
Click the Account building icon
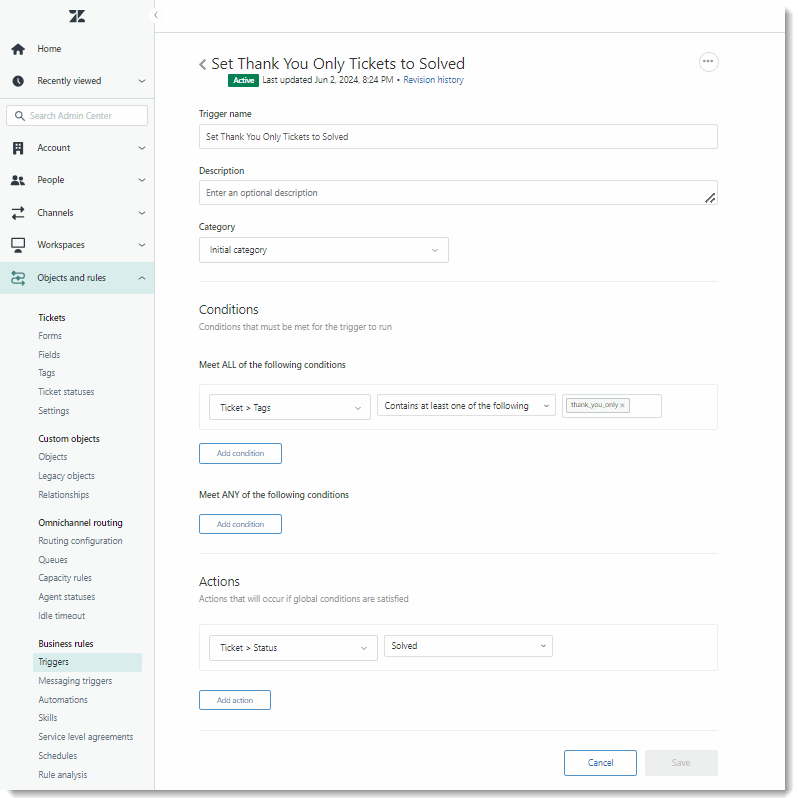(18, 148)
